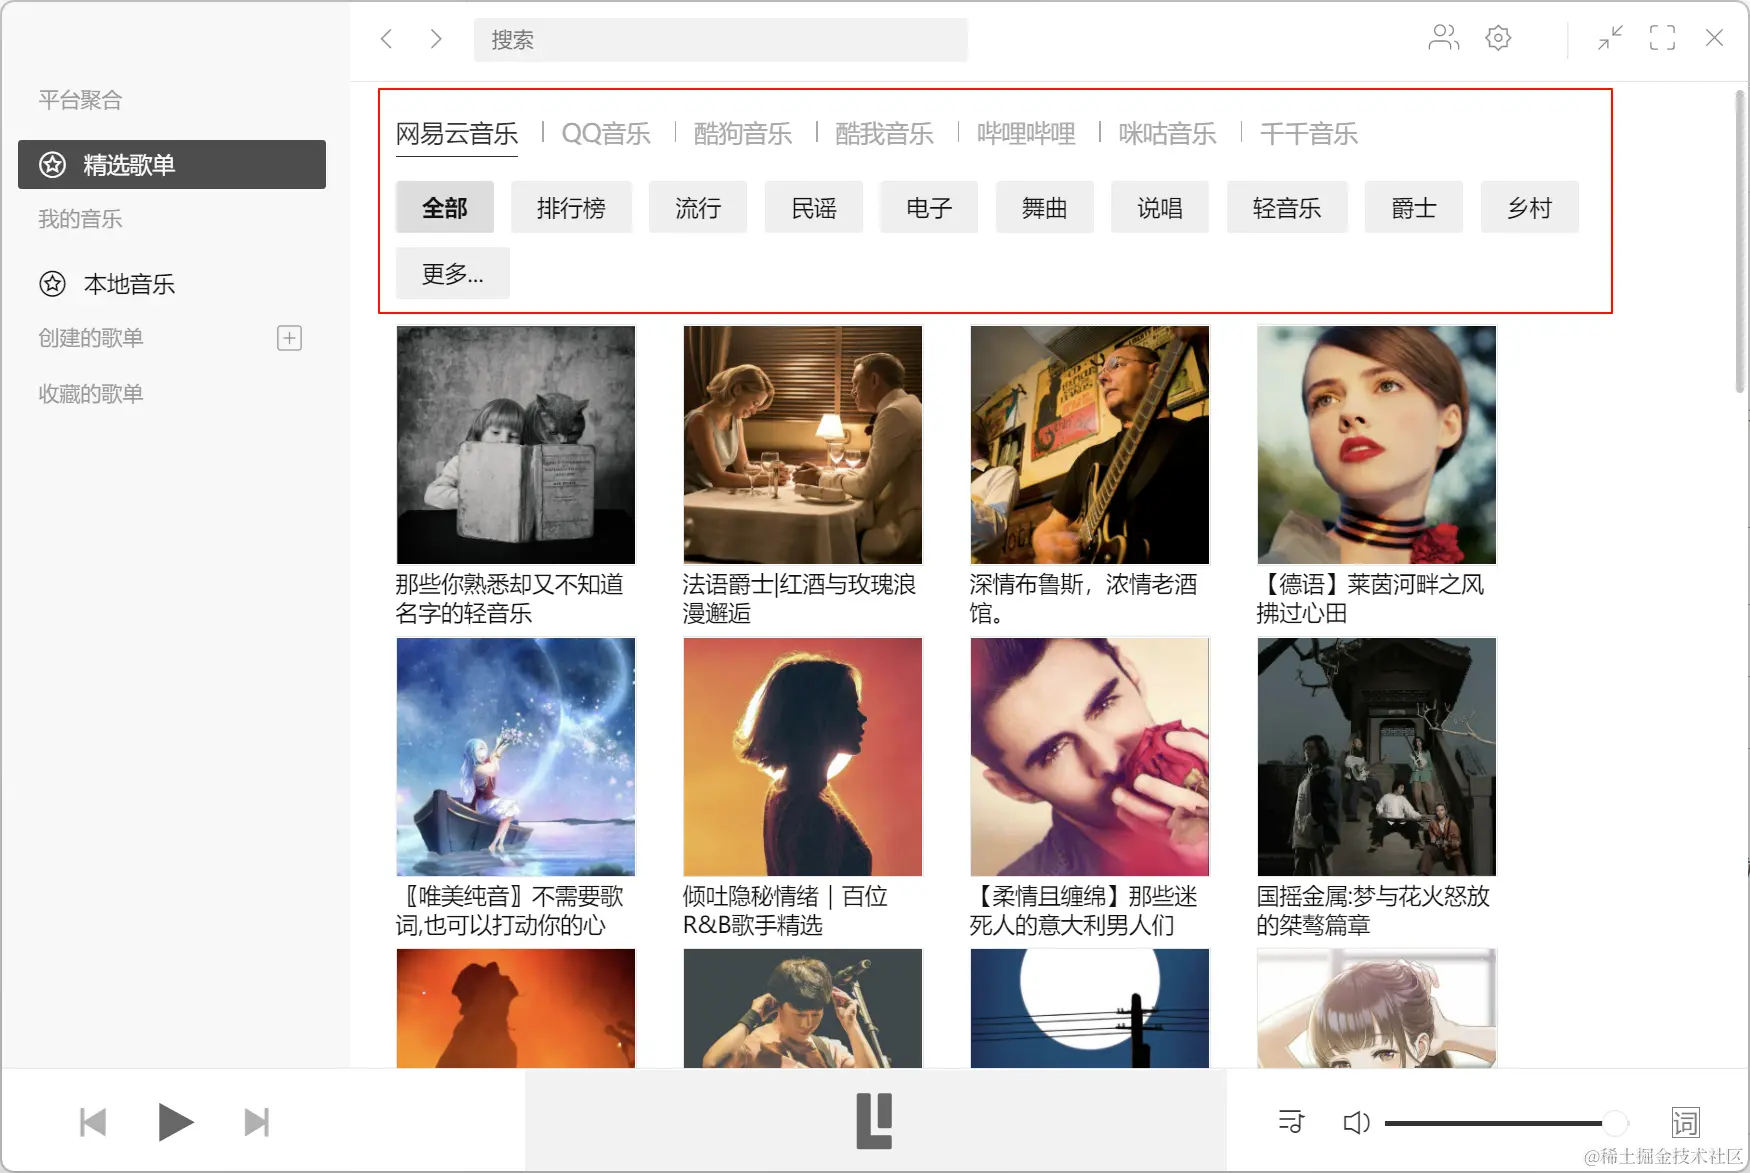Click the title text 深情布鲁斯，浓情老酒馆。
This screenshot has width=1750, height=1173.
(x=1083, y=598)
